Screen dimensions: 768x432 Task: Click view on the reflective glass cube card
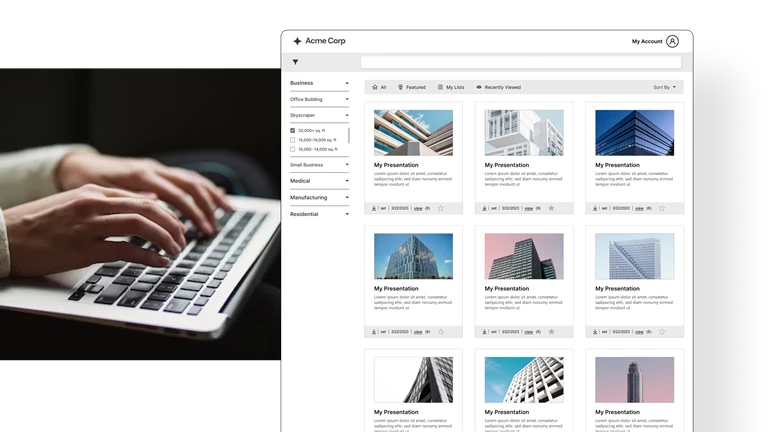coord(418,332)
